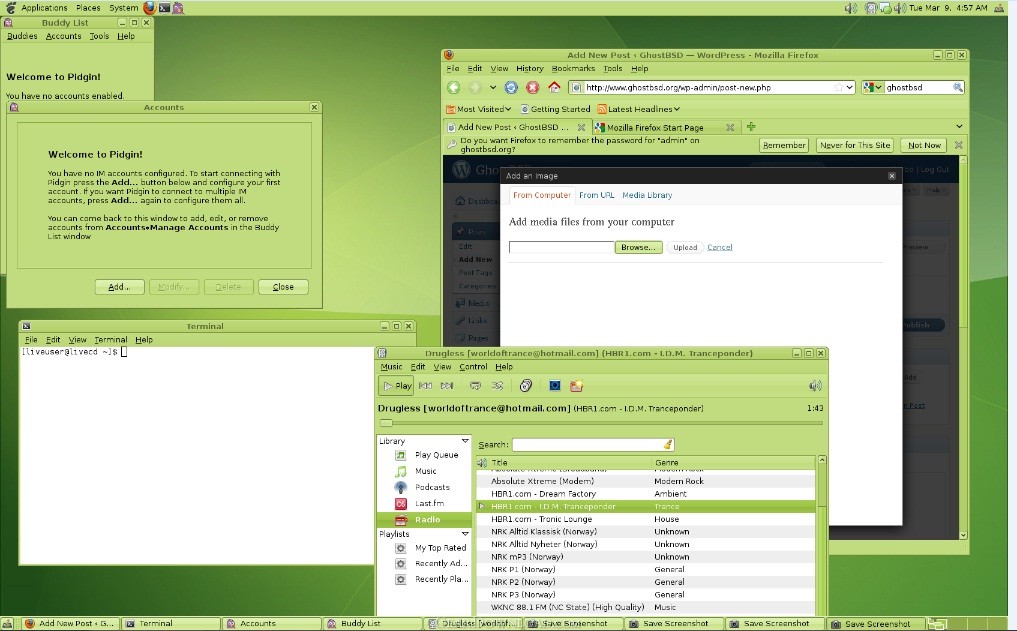Click new station icon in Rhythmbox toolbar
This screenshot has width=1017, height=631.
(576, 386)
